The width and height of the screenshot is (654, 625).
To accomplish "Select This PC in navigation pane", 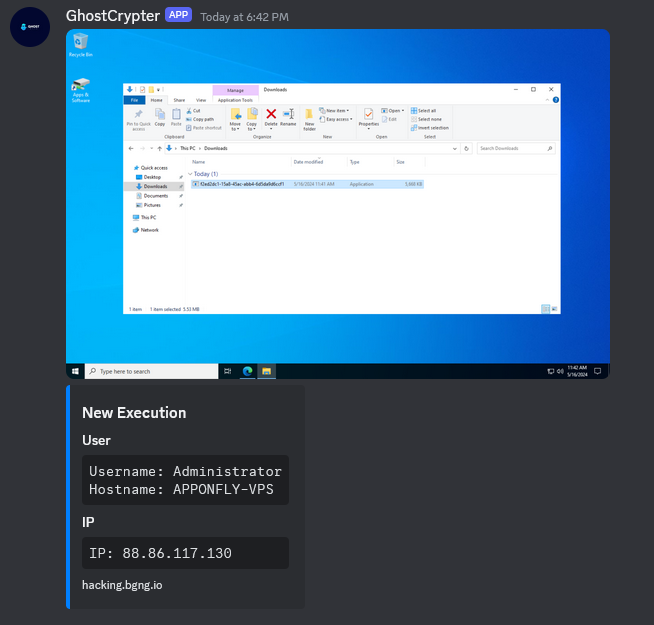I will click(145, 217).
